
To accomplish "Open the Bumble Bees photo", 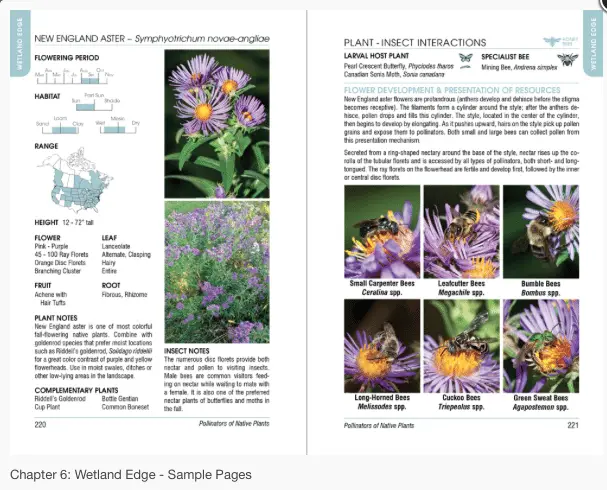I will (x=541, y=231).
